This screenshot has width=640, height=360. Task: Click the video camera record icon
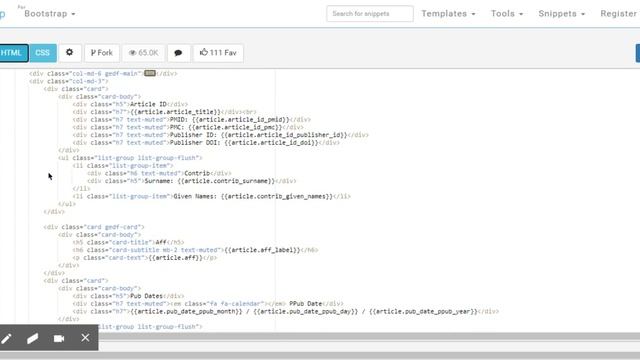point(59,338)
